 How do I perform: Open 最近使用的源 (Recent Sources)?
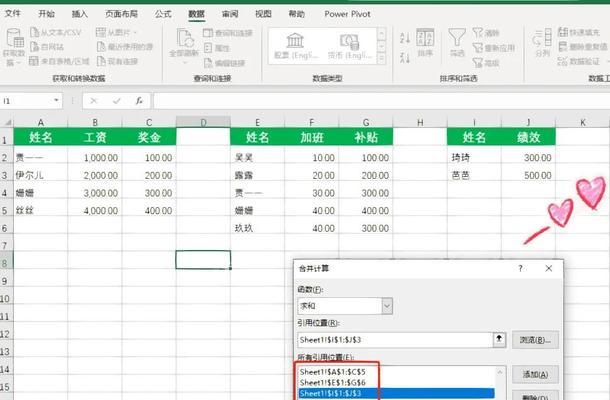[124, 47]
